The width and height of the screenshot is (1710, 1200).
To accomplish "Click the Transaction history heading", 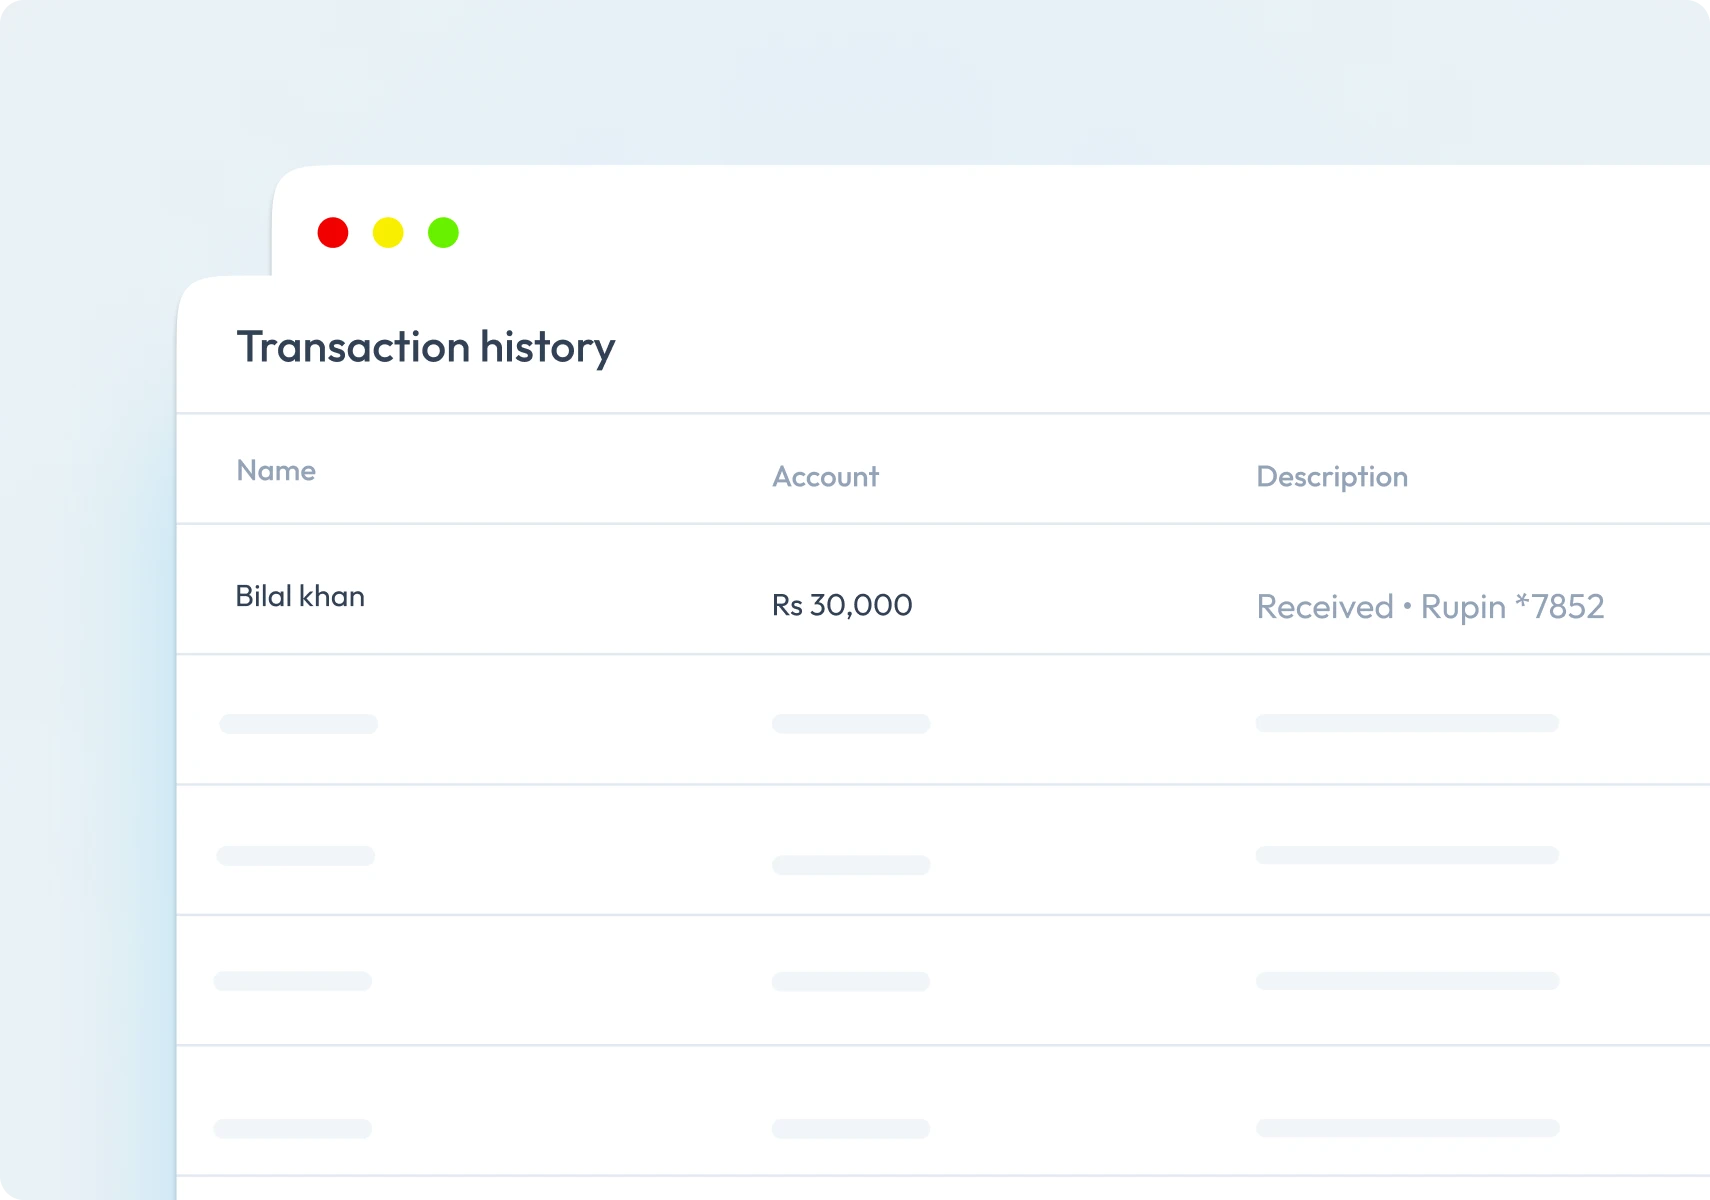I will [x=426, y=348].
